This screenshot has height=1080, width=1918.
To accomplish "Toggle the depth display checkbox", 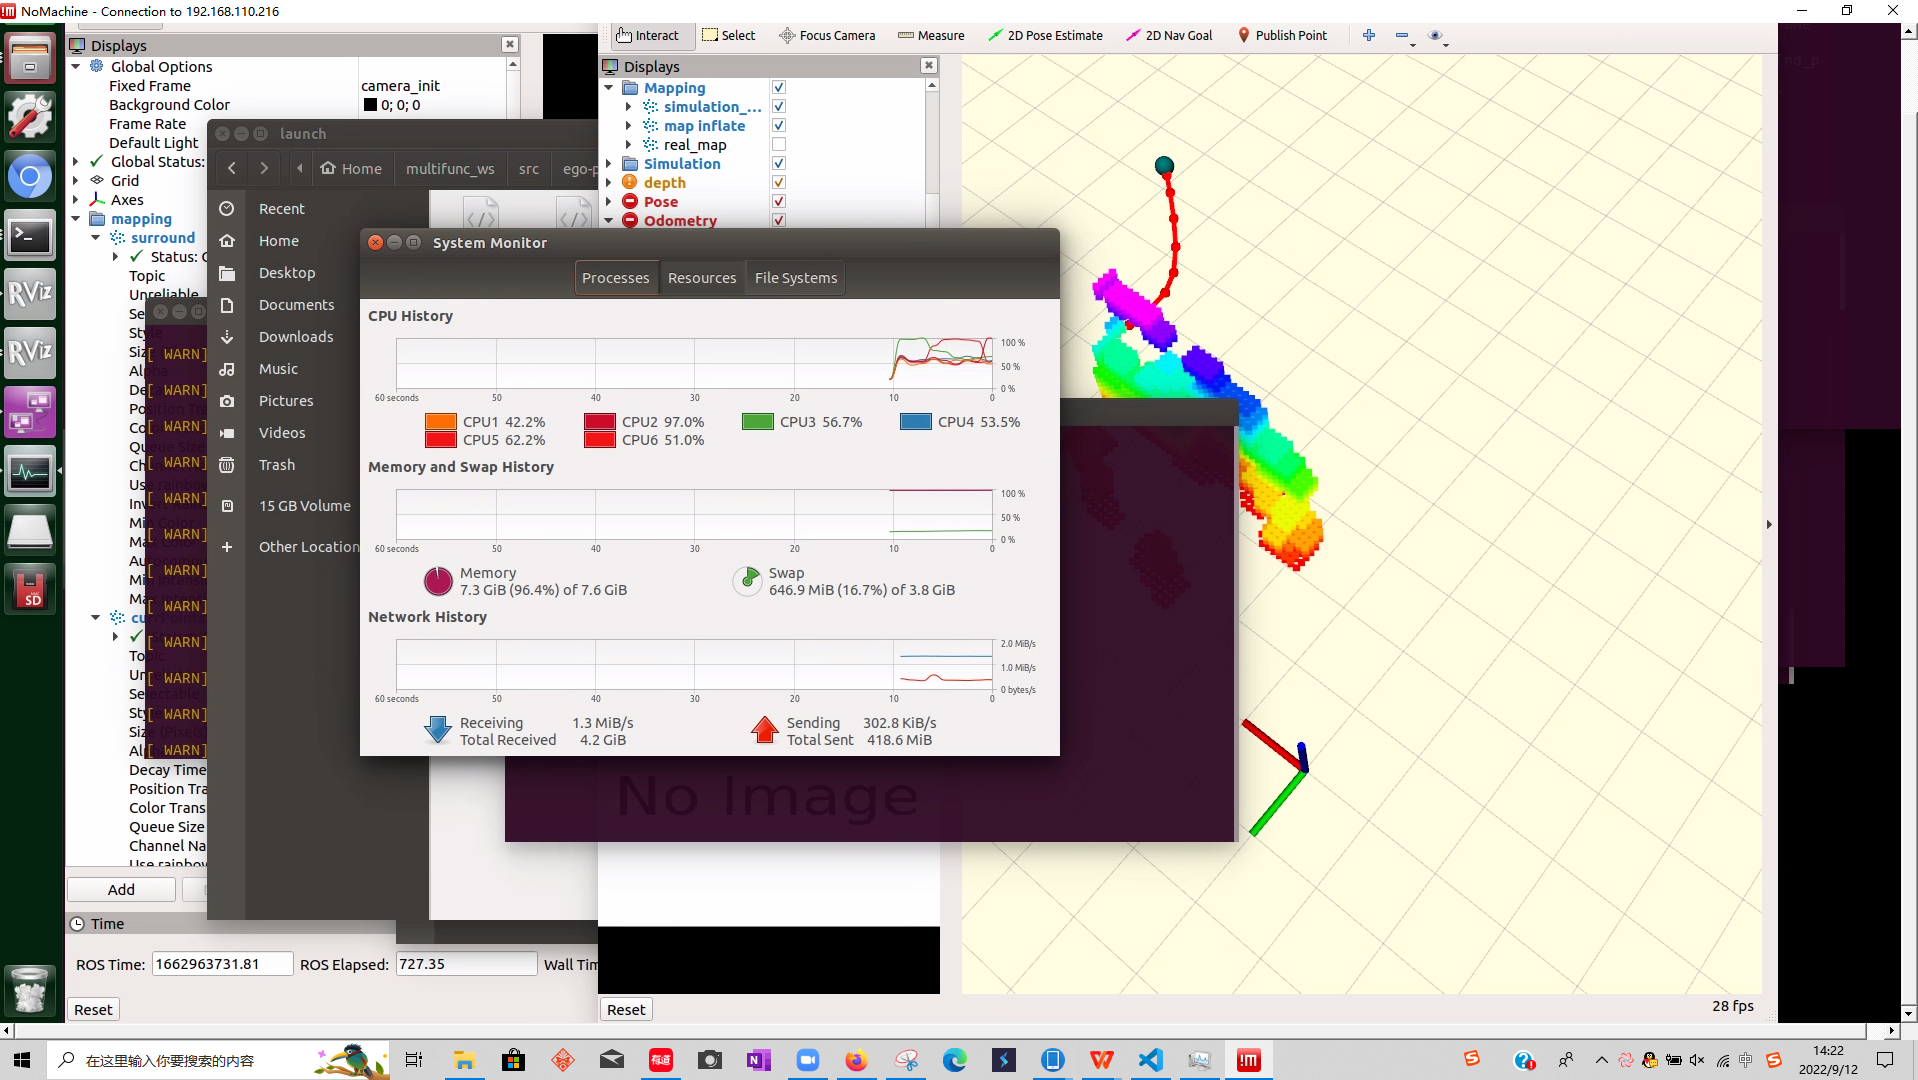I will click(x=779, y=182).
